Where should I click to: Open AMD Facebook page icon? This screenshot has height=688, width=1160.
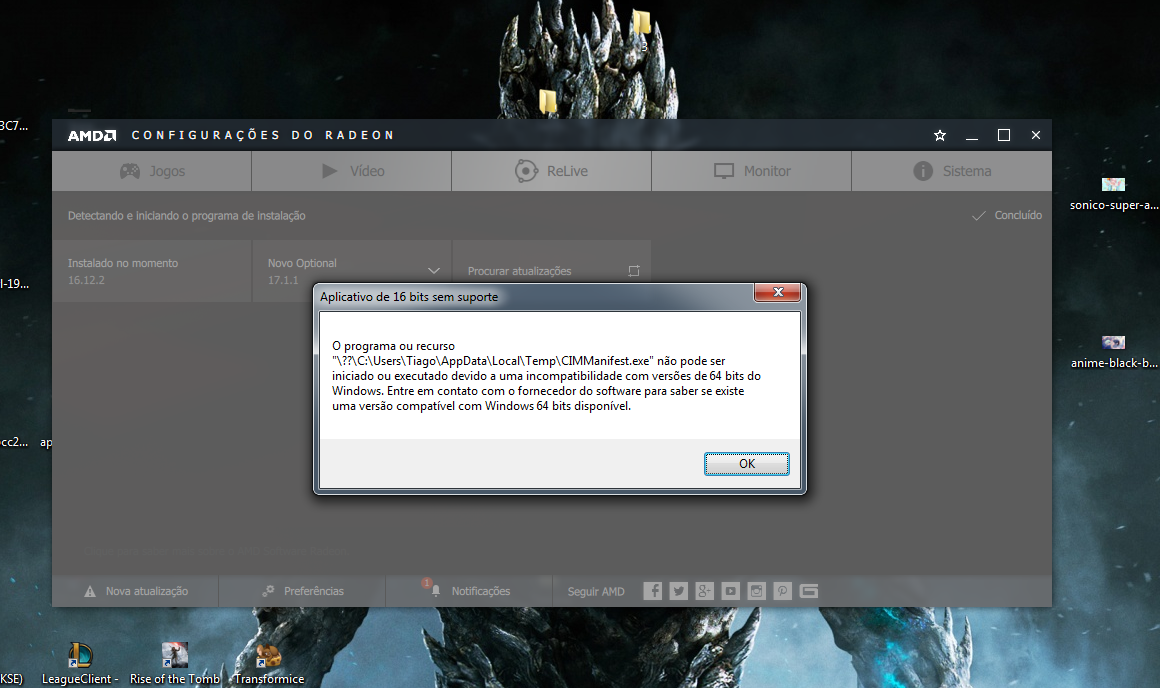click(652, 590)
